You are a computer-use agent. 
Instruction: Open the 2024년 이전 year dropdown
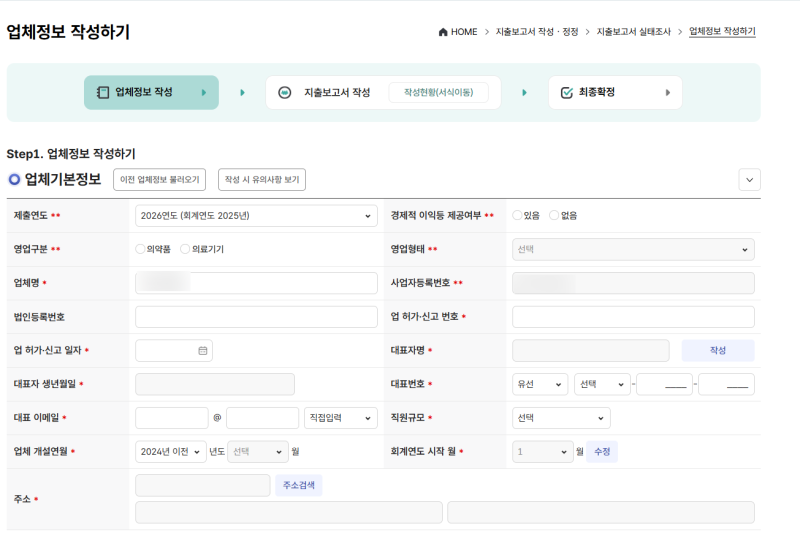pyautogui.click(x=170, y=452)
